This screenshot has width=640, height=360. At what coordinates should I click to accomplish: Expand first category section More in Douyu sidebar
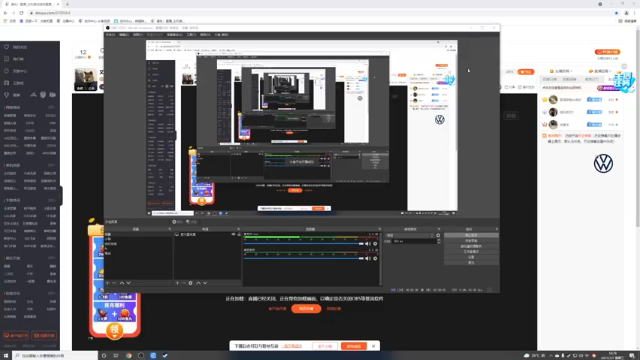coord(52,107)
